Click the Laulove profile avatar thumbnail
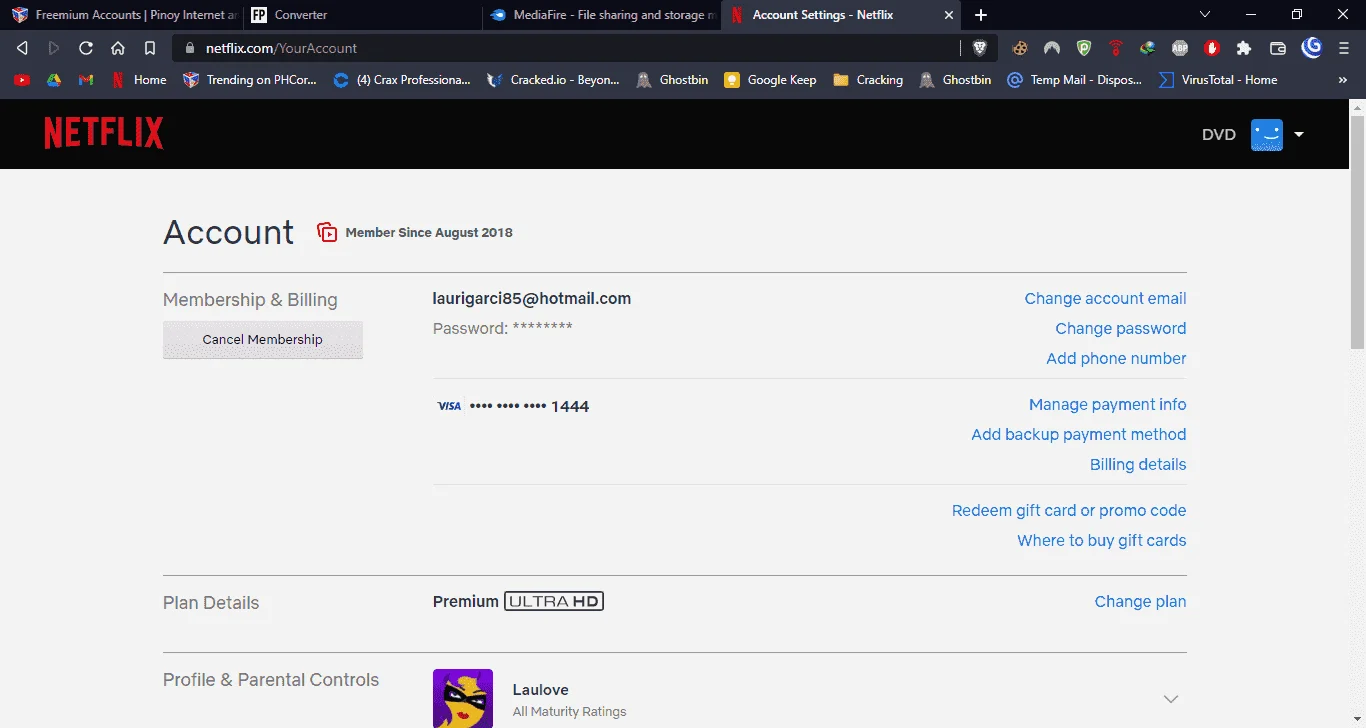Image resolution: width=1366 pixels, height=728 pixels. pos(463,699)
